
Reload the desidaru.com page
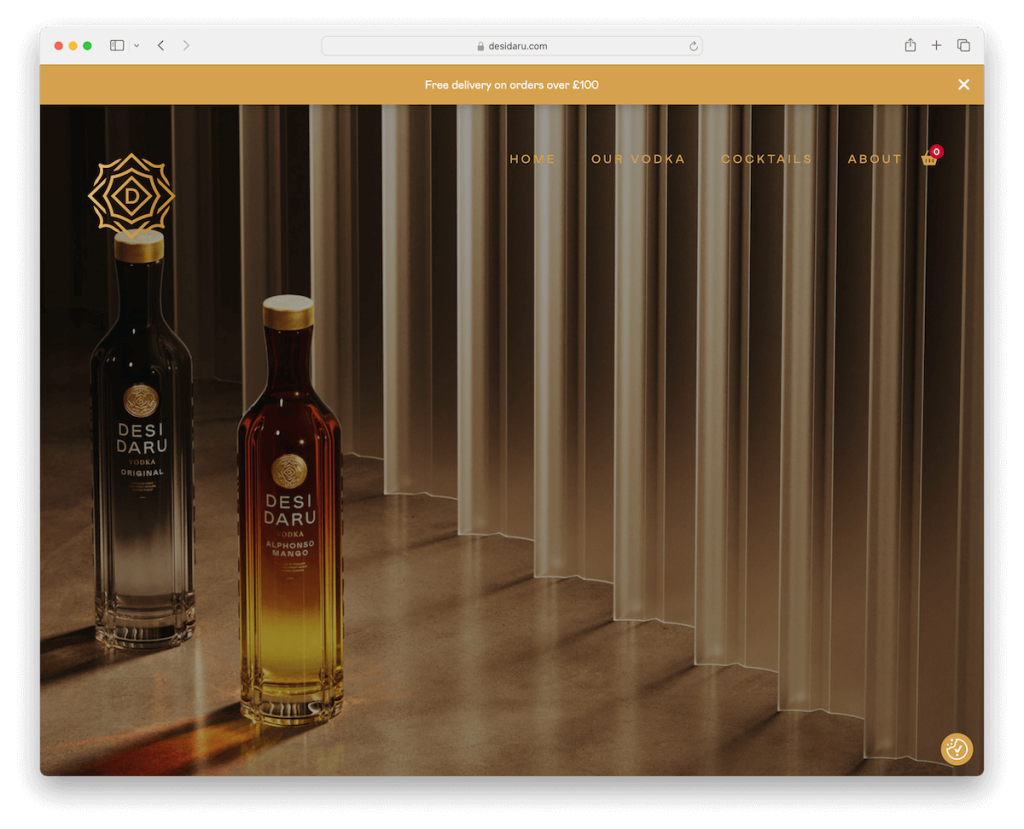tap(693, 46)
